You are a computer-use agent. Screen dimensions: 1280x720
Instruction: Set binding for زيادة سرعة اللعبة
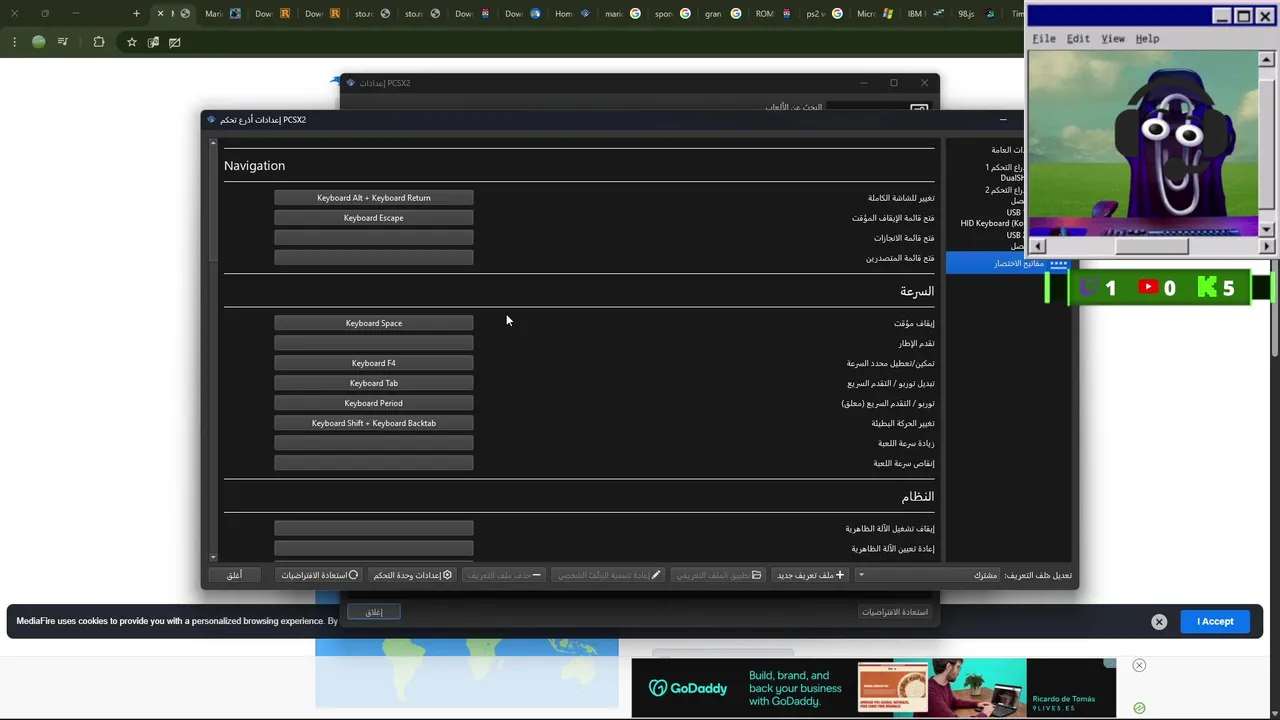pyautogui.click(x=374, y=443)
